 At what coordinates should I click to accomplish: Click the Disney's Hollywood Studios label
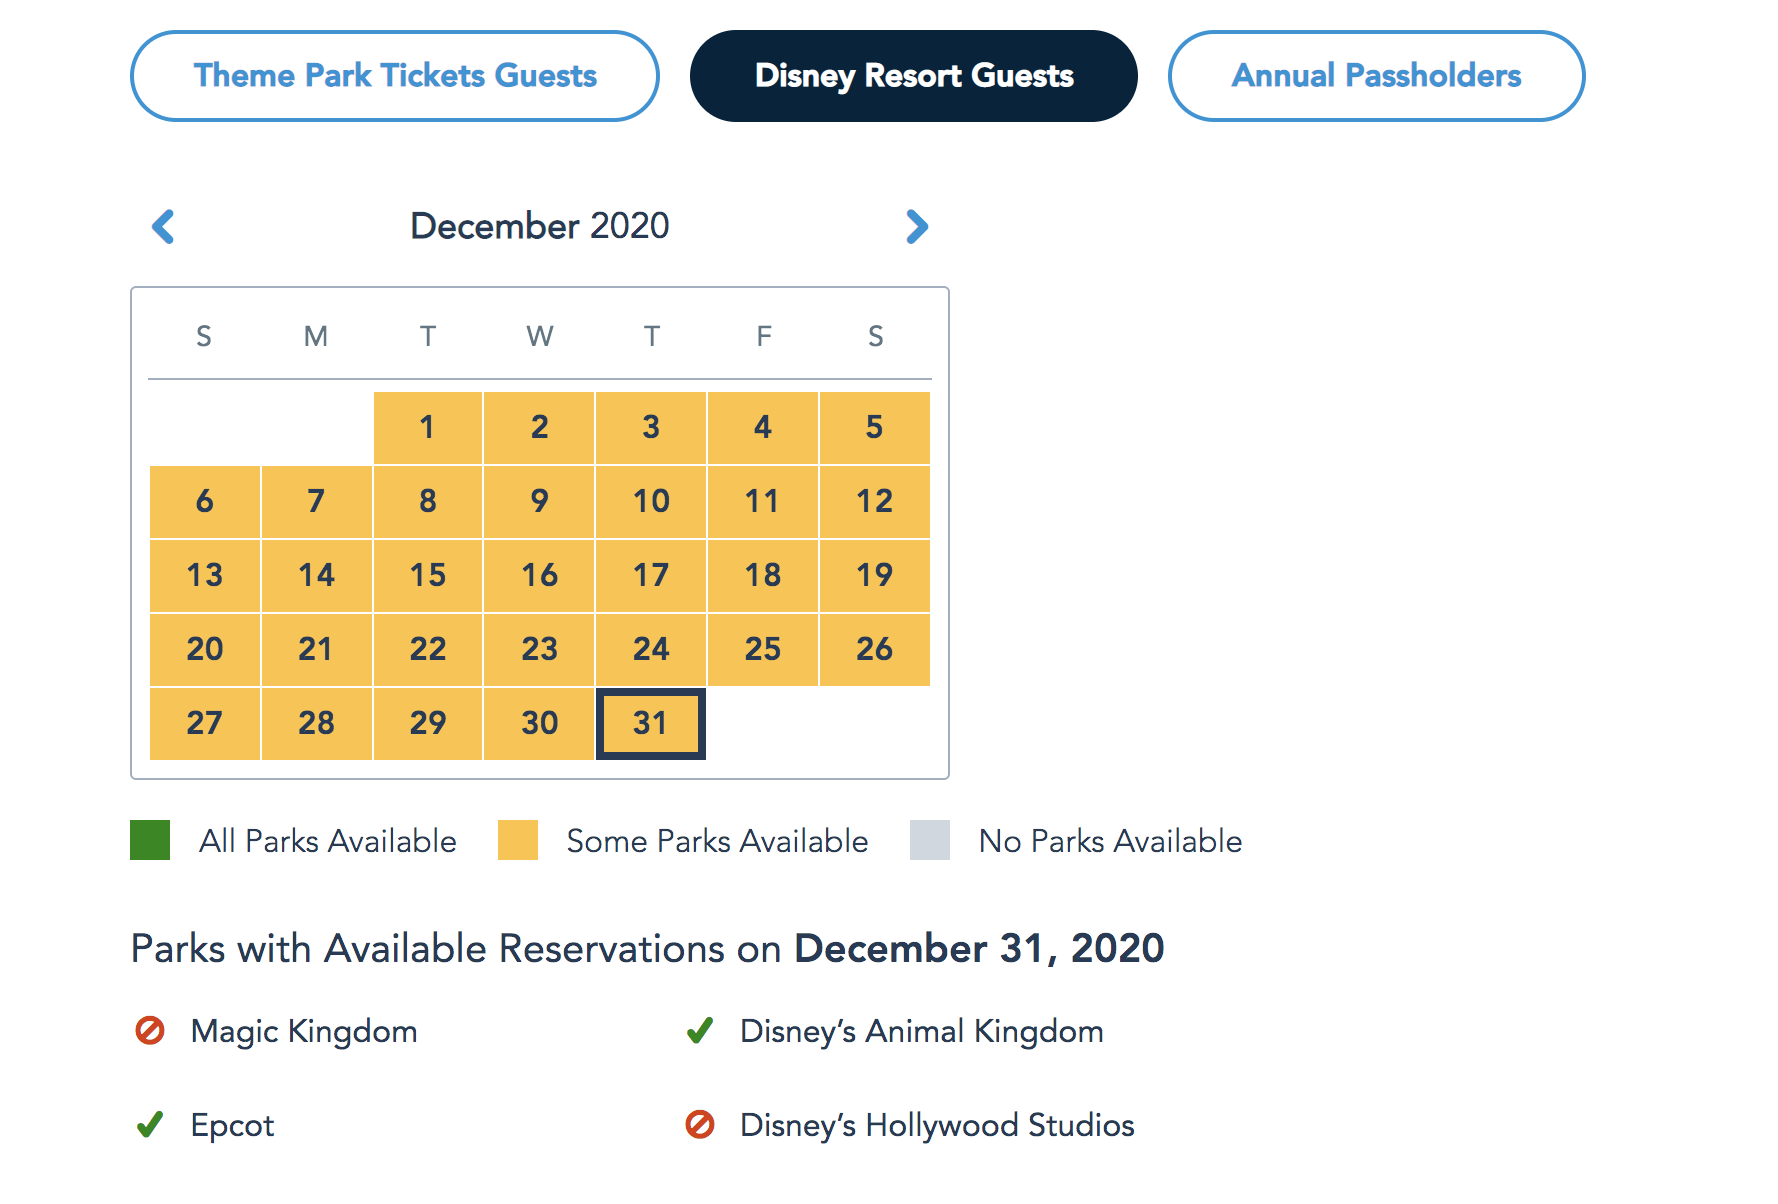pyautogui.click(x=937, y=1125)
